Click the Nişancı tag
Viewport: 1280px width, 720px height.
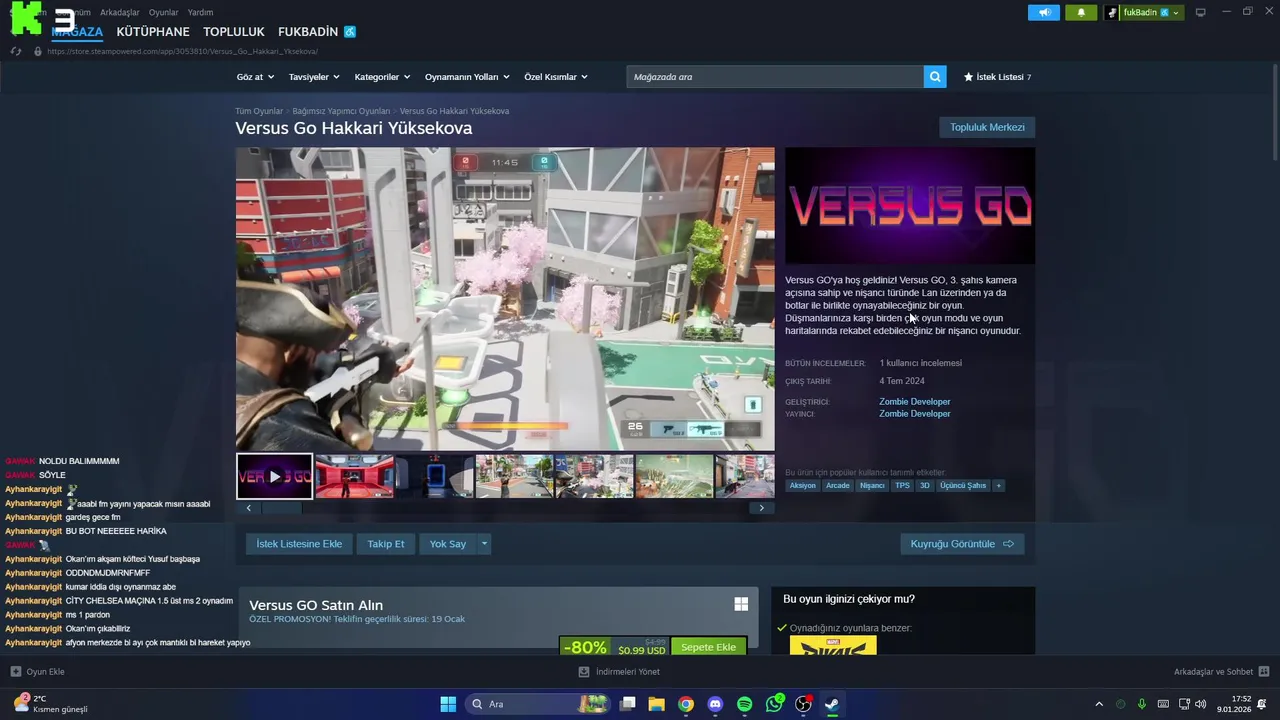point(872,486)
